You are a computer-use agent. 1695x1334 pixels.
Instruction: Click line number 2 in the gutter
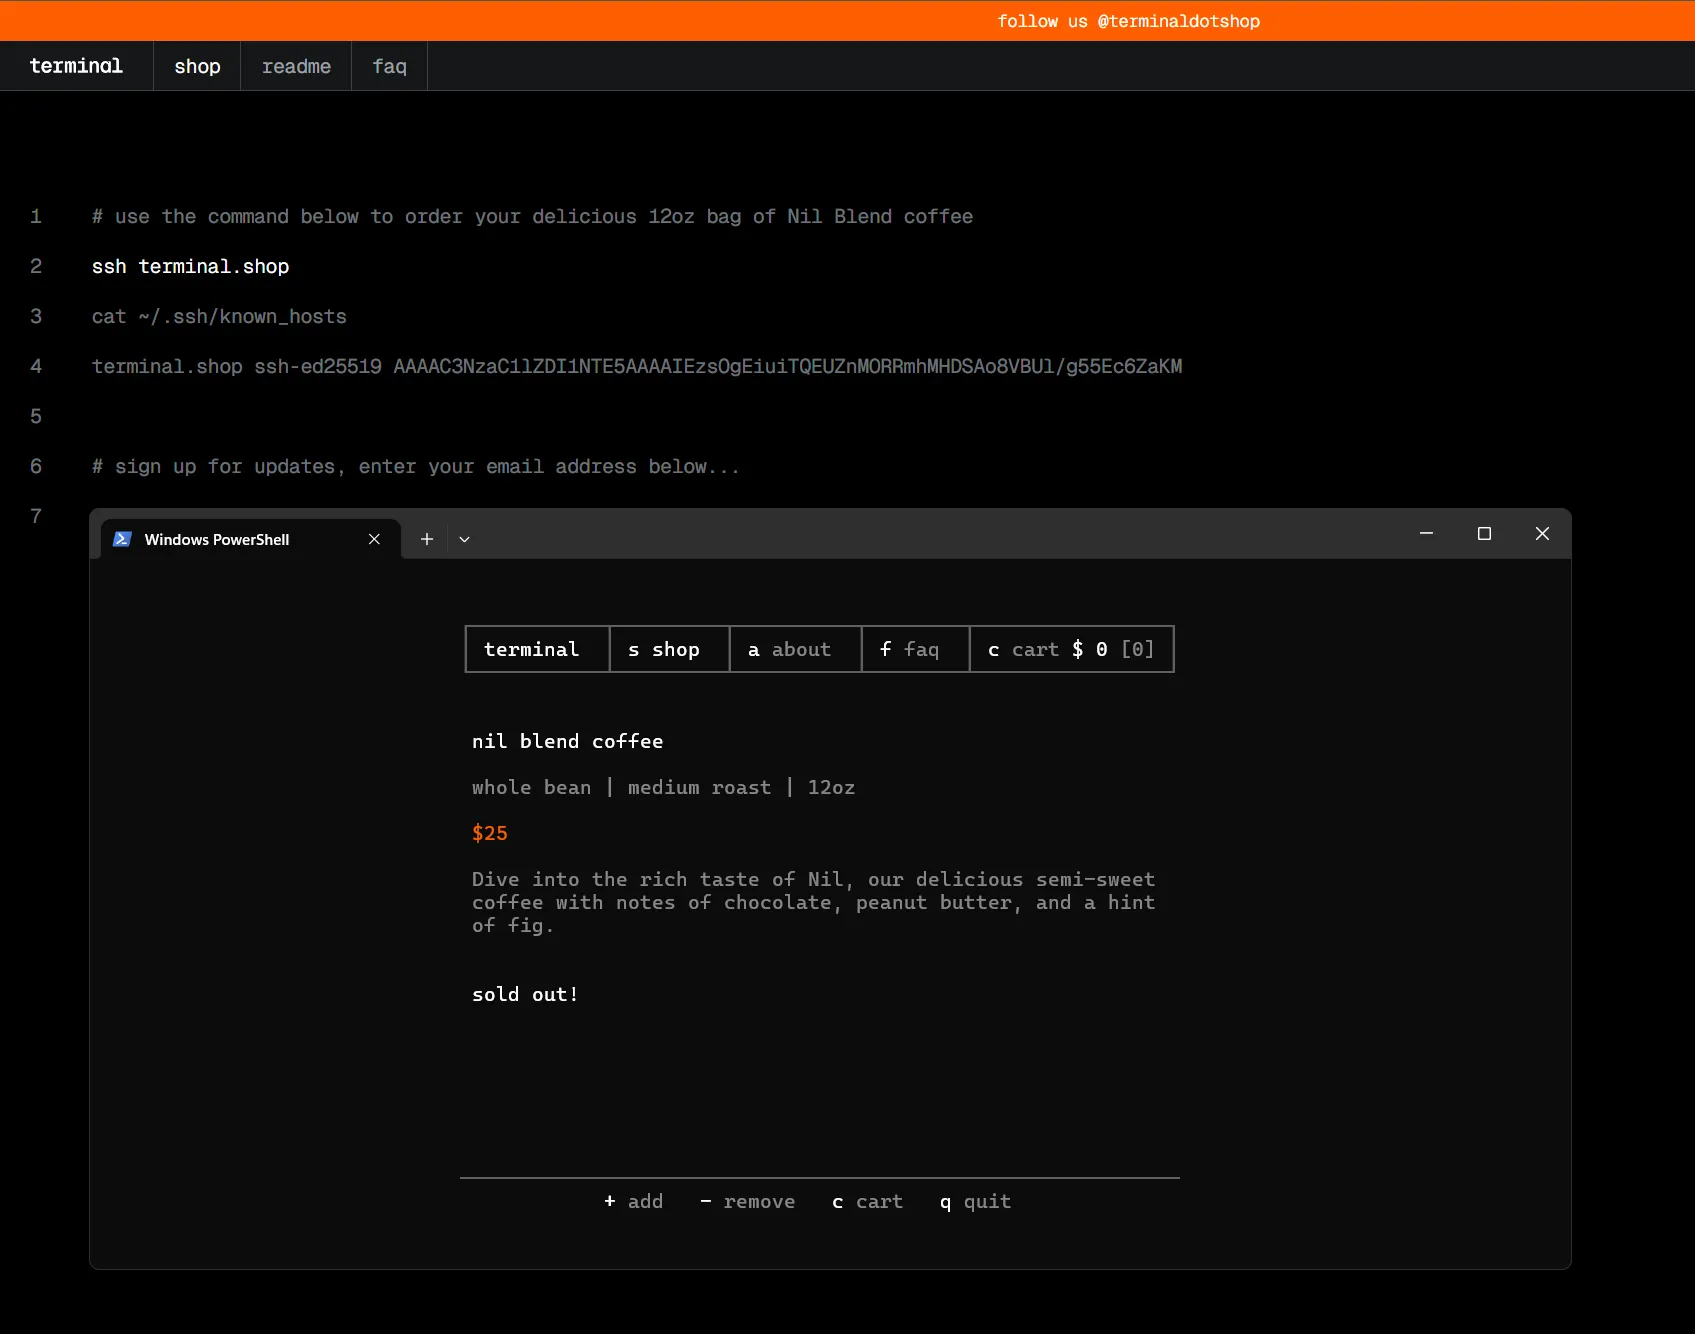click(x=36, y=266)
